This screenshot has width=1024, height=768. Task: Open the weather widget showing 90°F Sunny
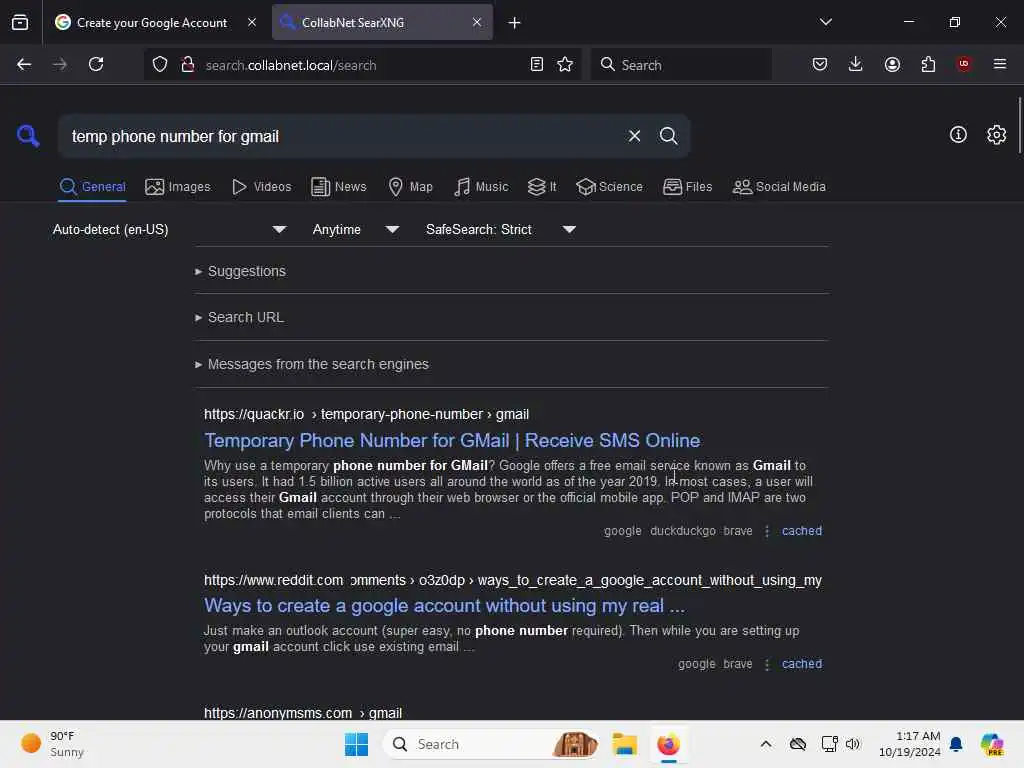[52, 744]
